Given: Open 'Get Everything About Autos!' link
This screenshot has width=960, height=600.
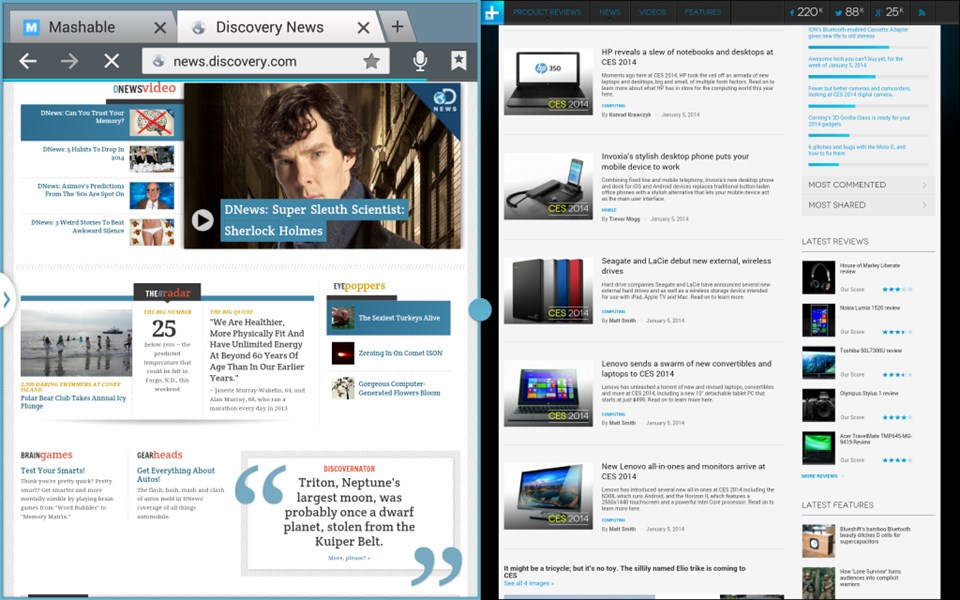Looking at the screenshot, I should [x=176, y=474].
